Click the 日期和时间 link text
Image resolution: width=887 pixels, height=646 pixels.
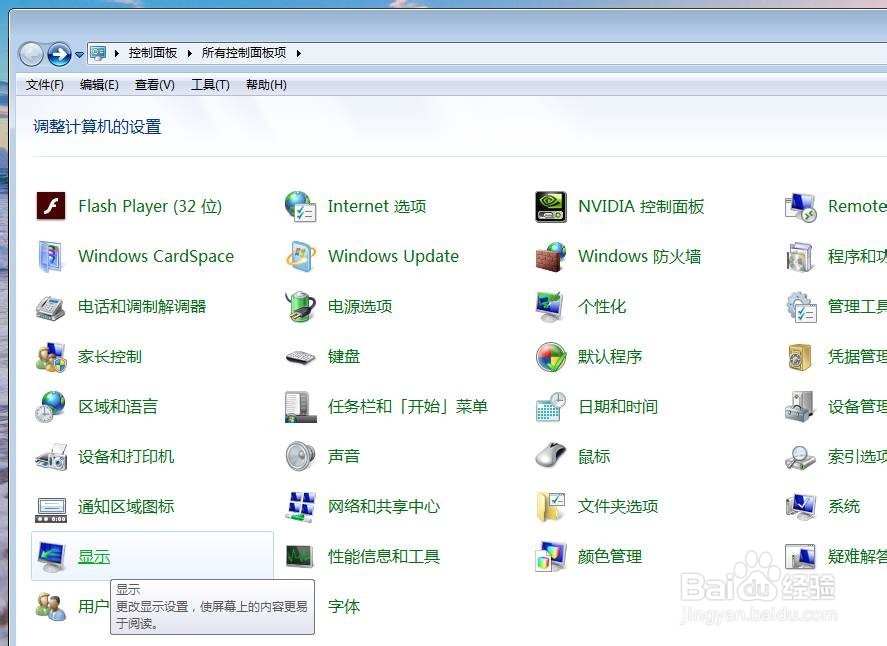point(618,407)
